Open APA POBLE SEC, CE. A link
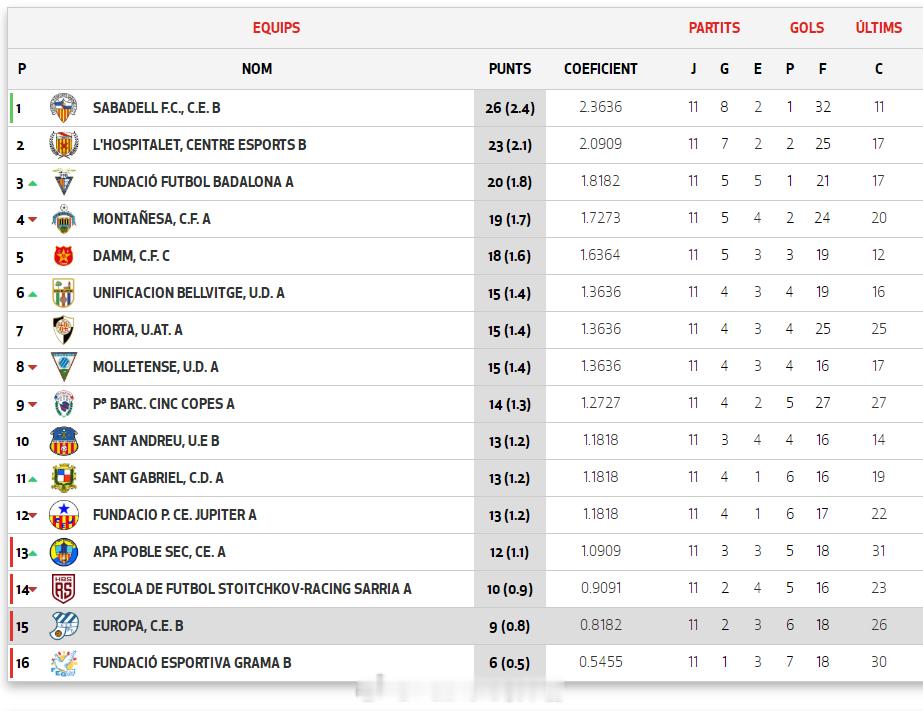This screenshot has height=711, width=923. pyautogui.click(x=159, y=552)
